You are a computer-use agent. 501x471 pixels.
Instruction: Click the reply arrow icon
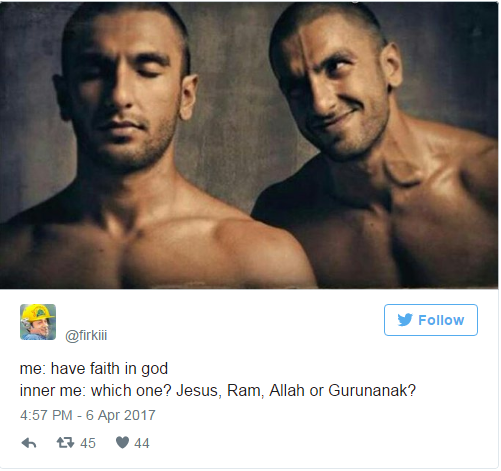[x=29, y=443]
